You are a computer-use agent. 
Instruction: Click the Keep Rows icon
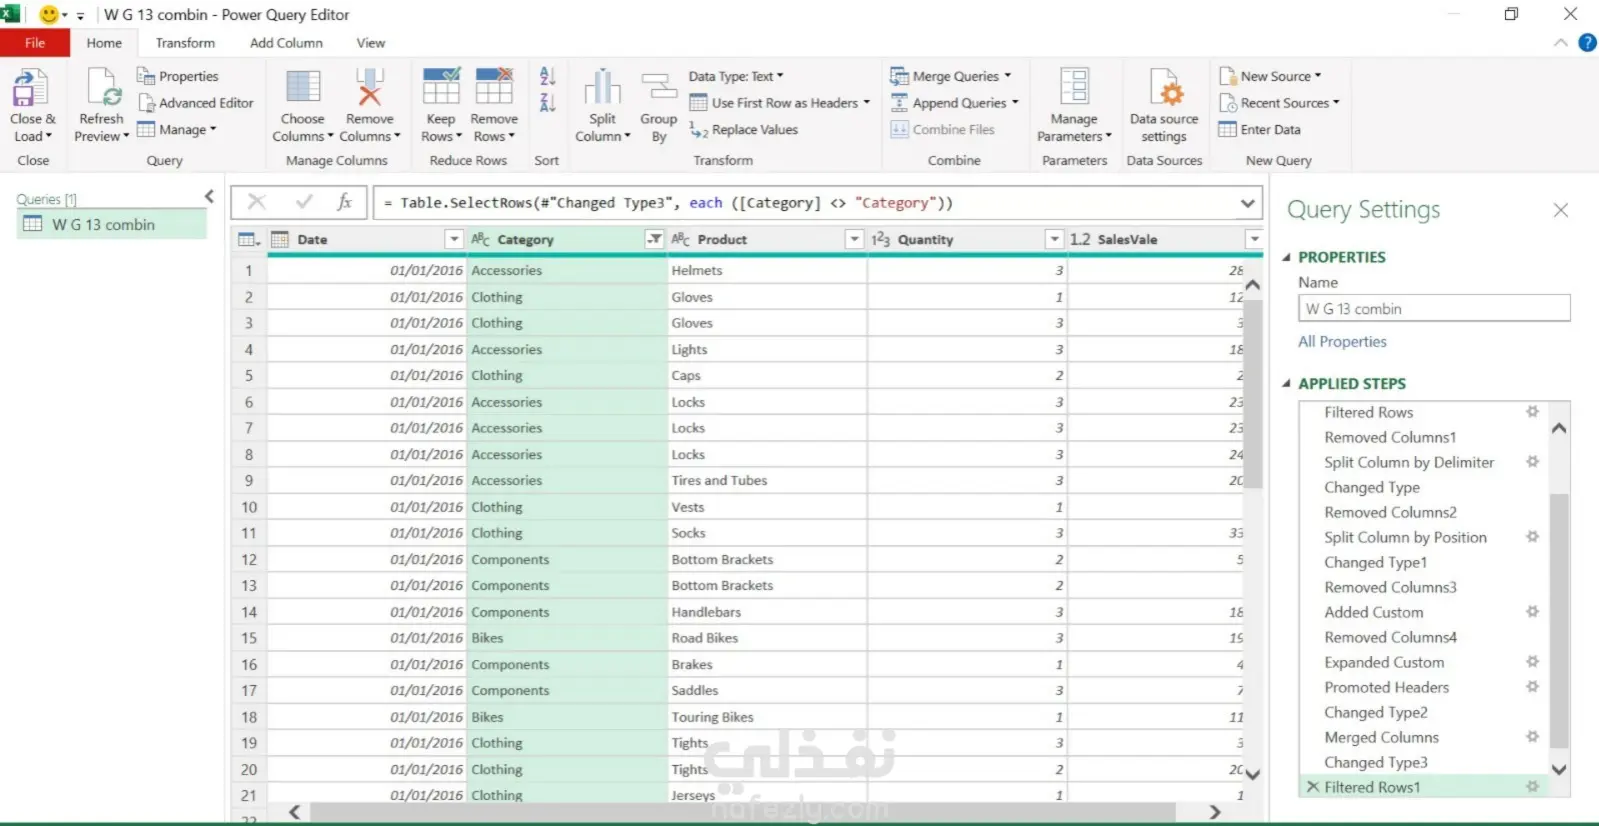click(x=441, y=87)
